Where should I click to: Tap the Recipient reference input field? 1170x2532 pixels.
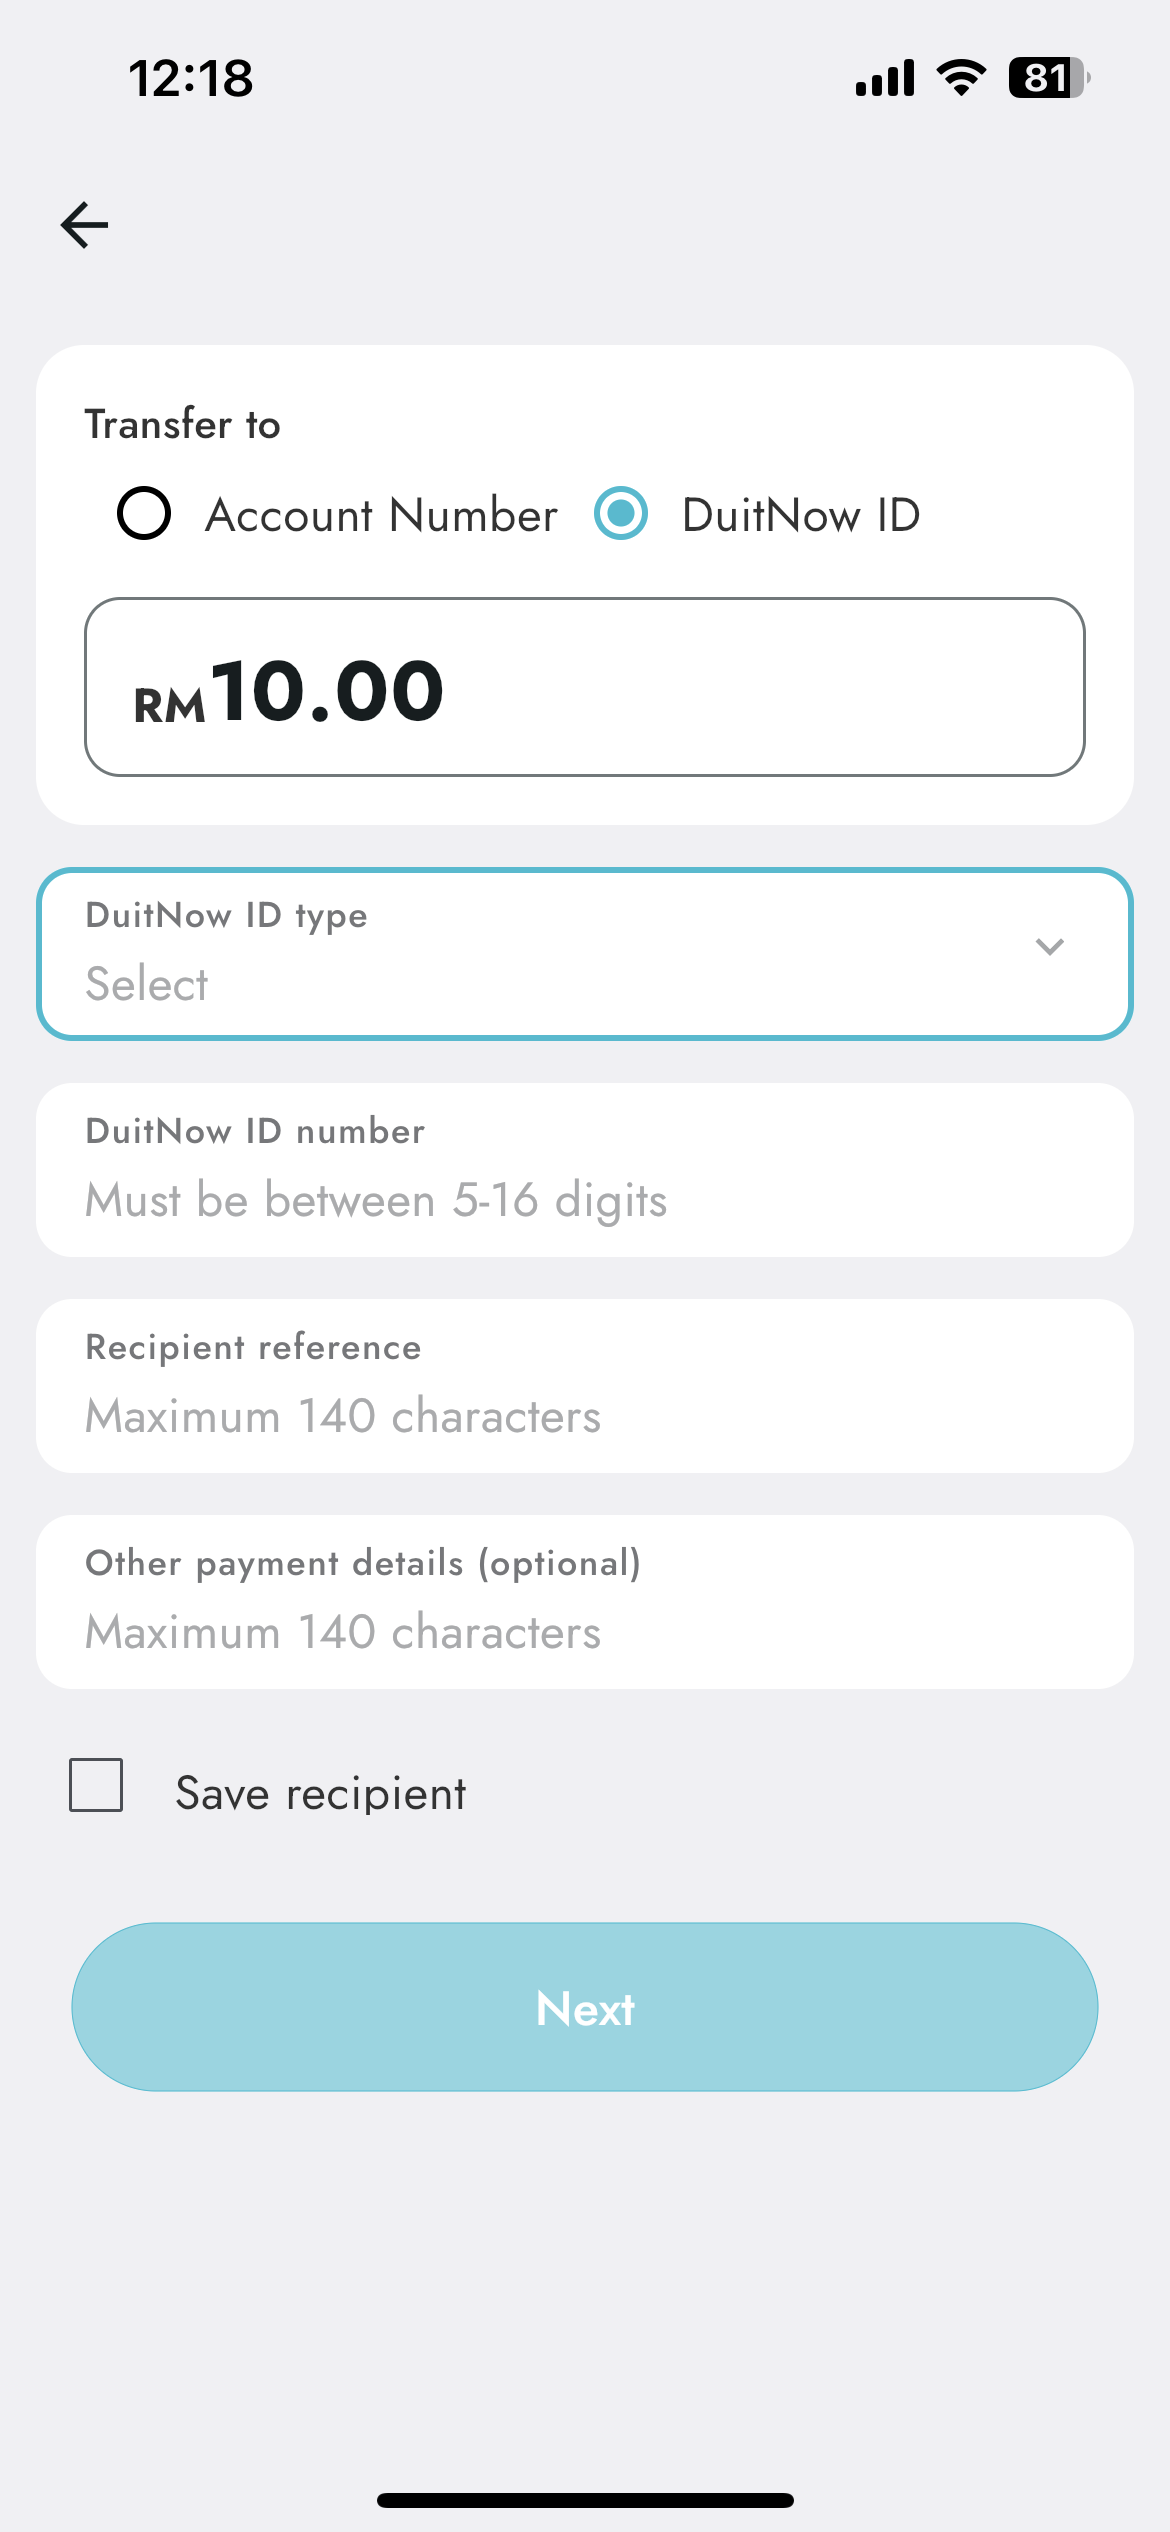click(x=584, y=1386)
